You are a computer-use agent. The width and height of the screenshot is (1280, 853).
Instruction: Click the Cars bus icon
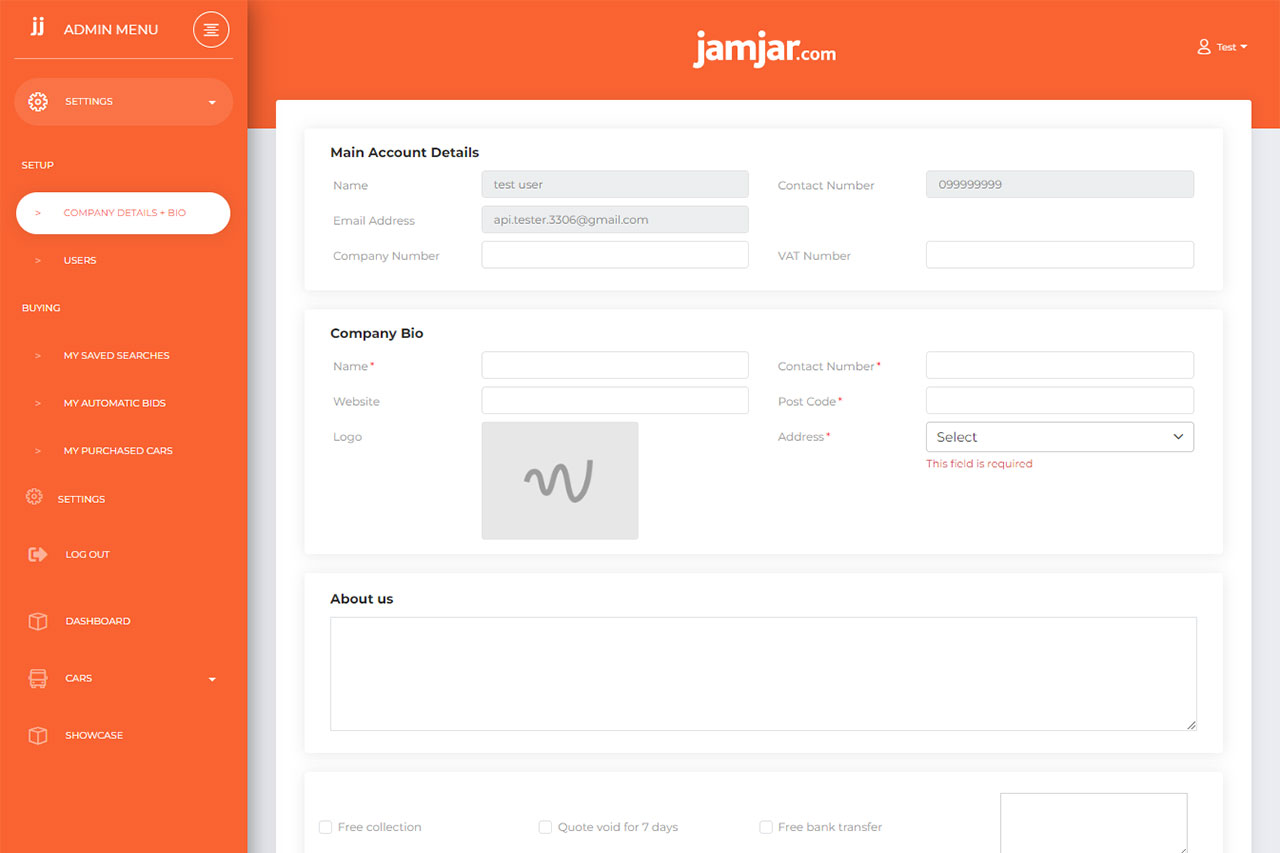pos(38,678)
